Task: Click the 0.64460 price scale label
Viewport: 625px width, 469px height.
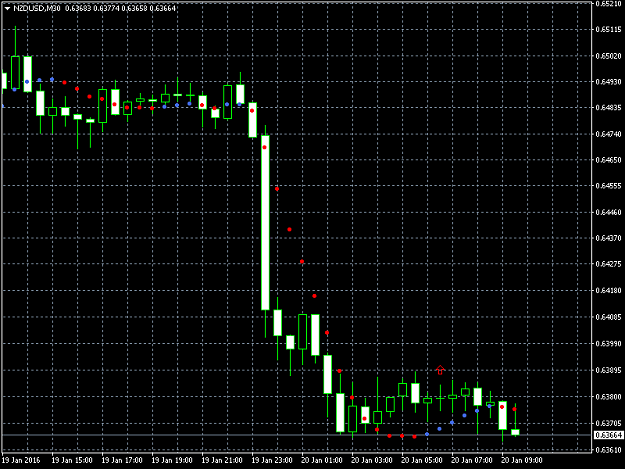Action: pyautogui.click(x=608, y=212)
